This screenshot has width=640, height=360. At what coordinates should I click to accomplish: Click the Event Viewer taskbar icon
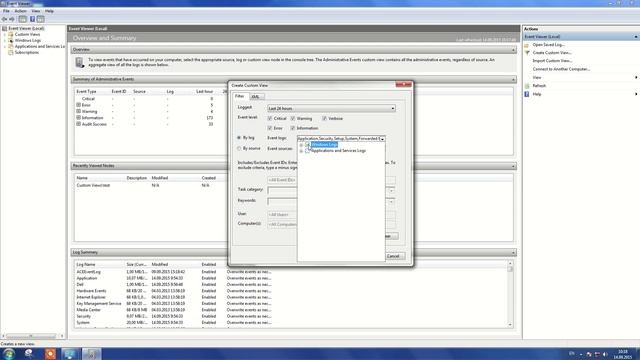click(x=91, y=353)
